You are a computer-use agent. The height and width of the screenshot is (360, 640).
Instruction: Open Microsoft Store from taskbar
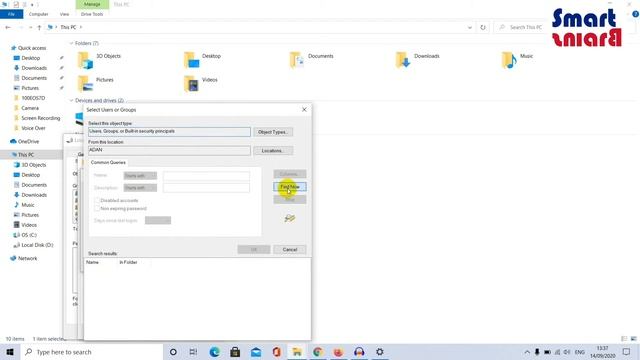[x=235, y=352]
